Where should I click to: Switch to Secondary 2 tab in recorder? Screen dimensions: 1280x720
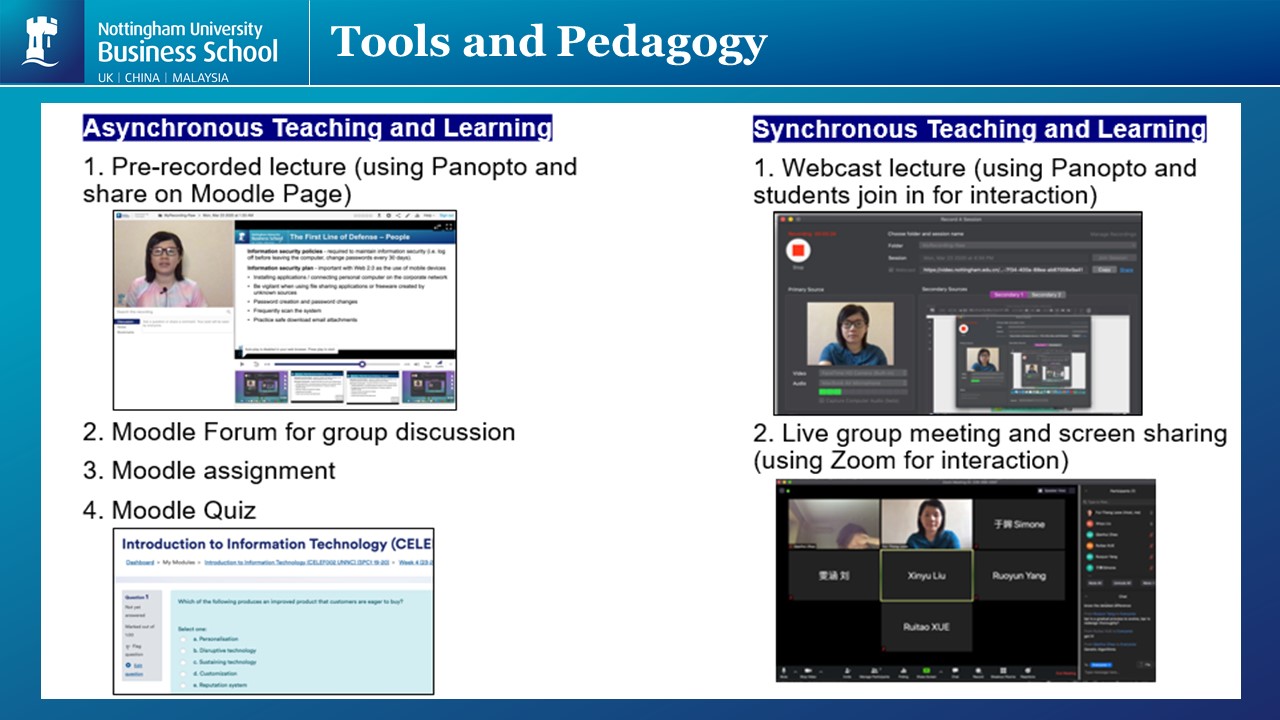click(1046, 295)
